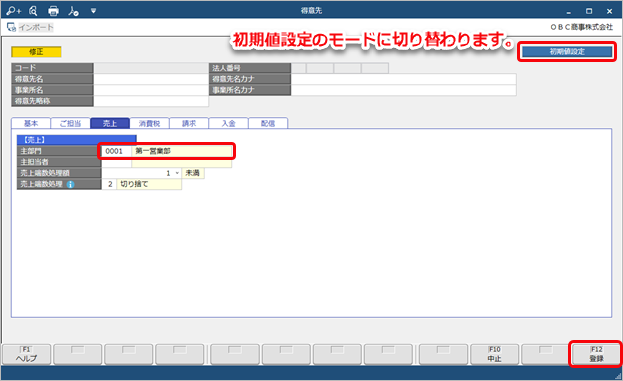Open the 配信 tab
Image resolution: width=623 pixels, height=381 pixels.
(x=268, y=123)
